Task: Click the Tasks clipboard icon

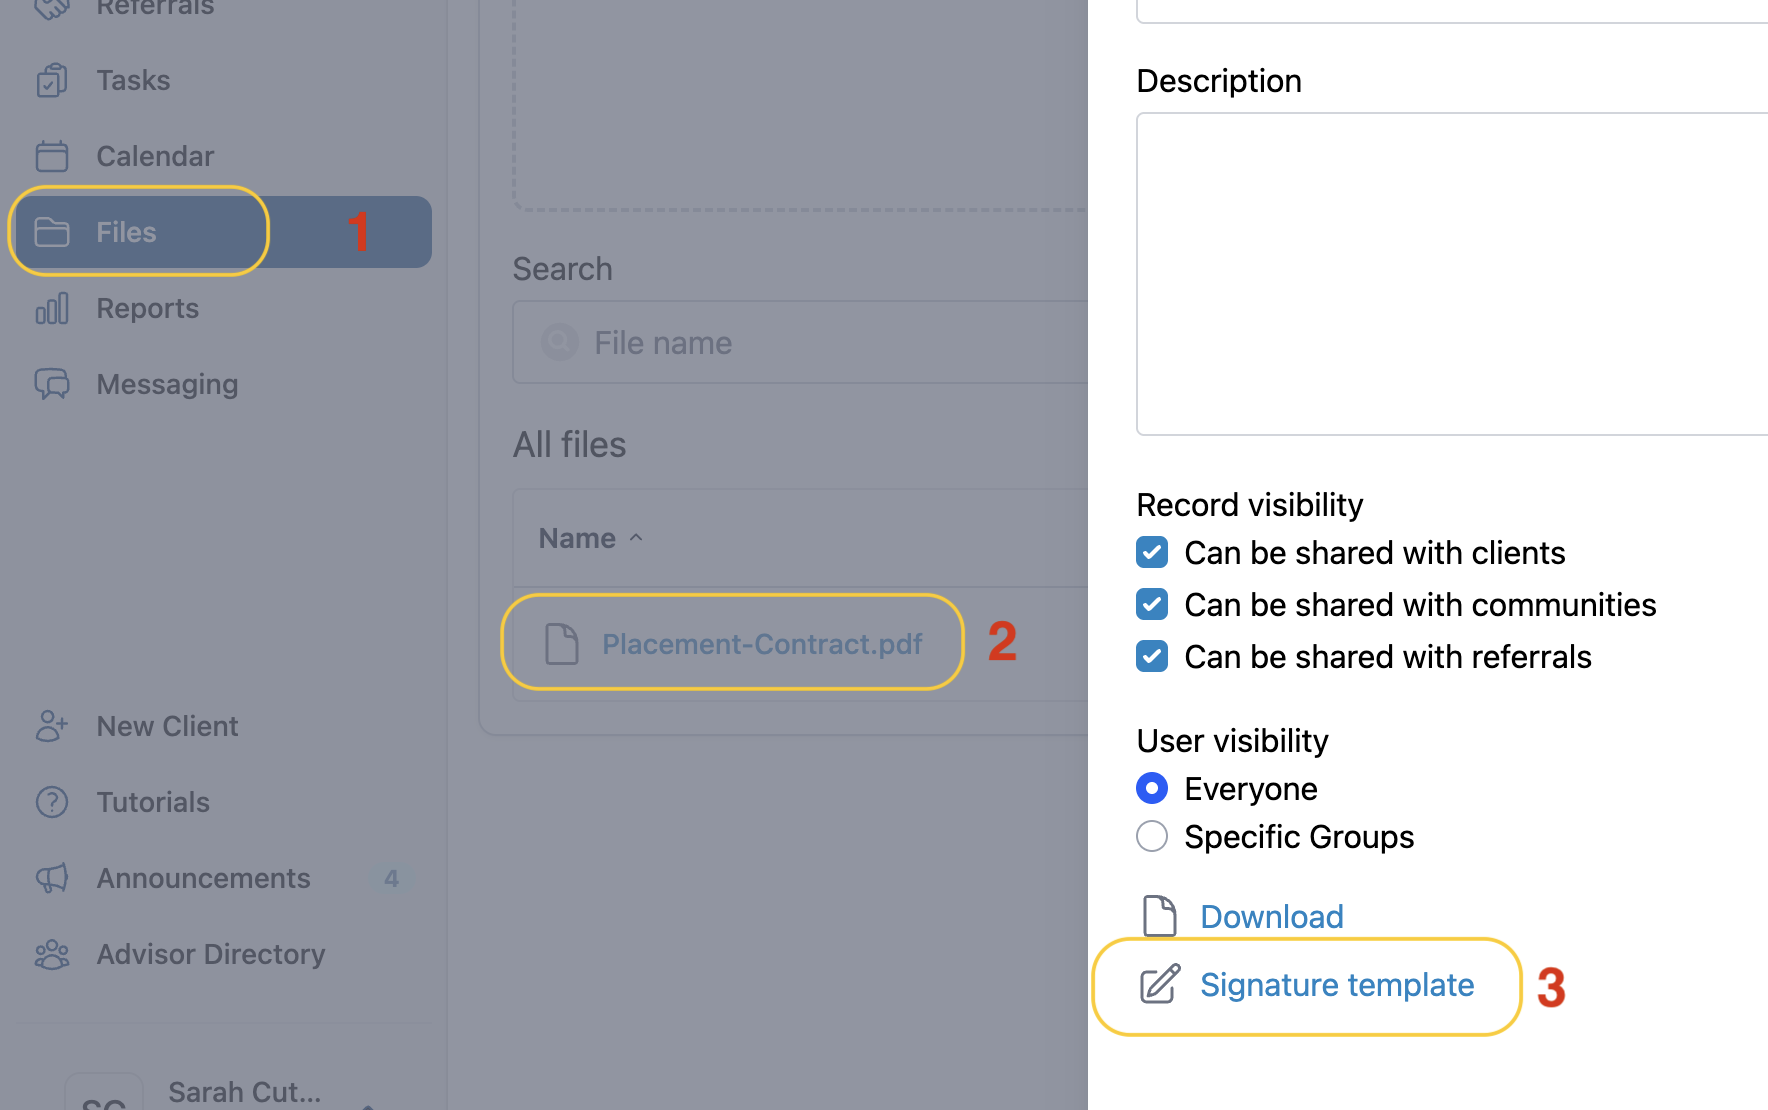Action: (x=52, y=80)
